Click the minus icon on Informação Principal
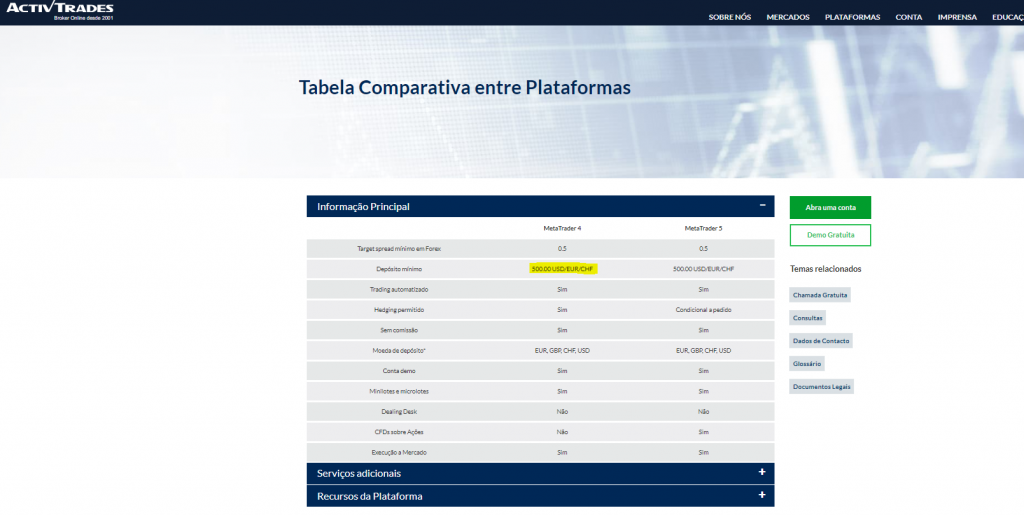 761,206
